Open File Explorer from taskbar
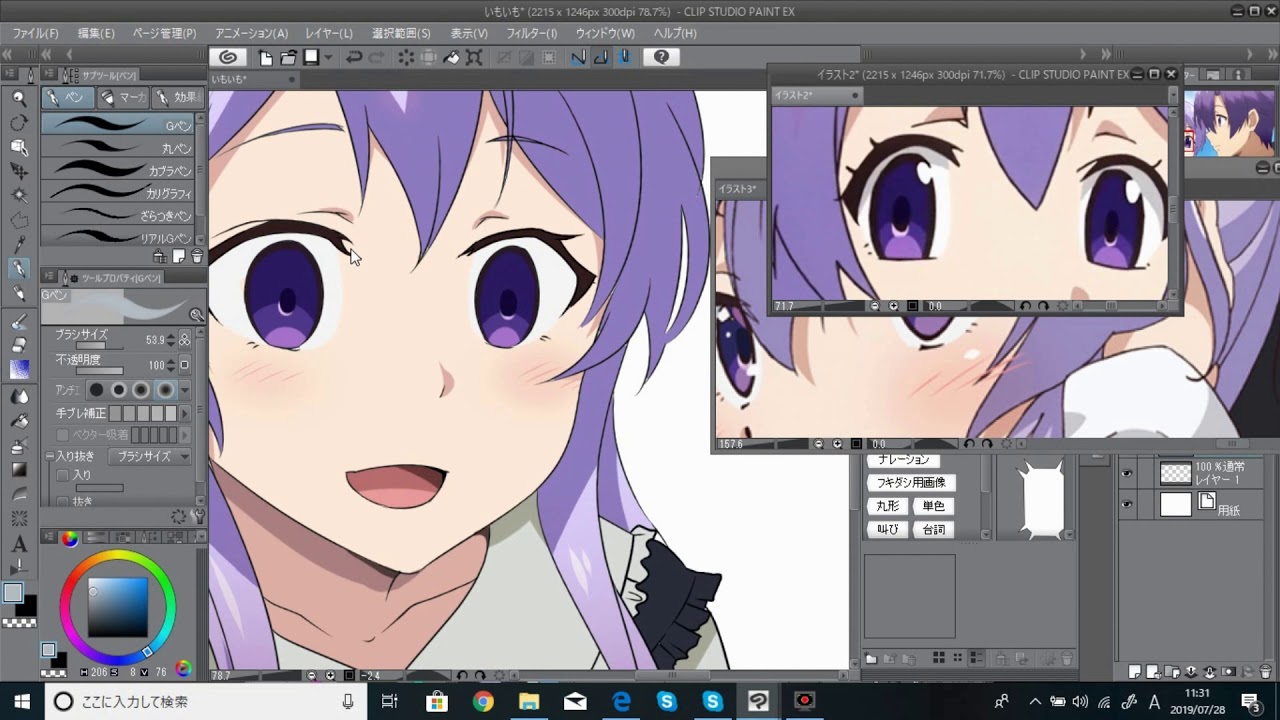 click(529, 701)
